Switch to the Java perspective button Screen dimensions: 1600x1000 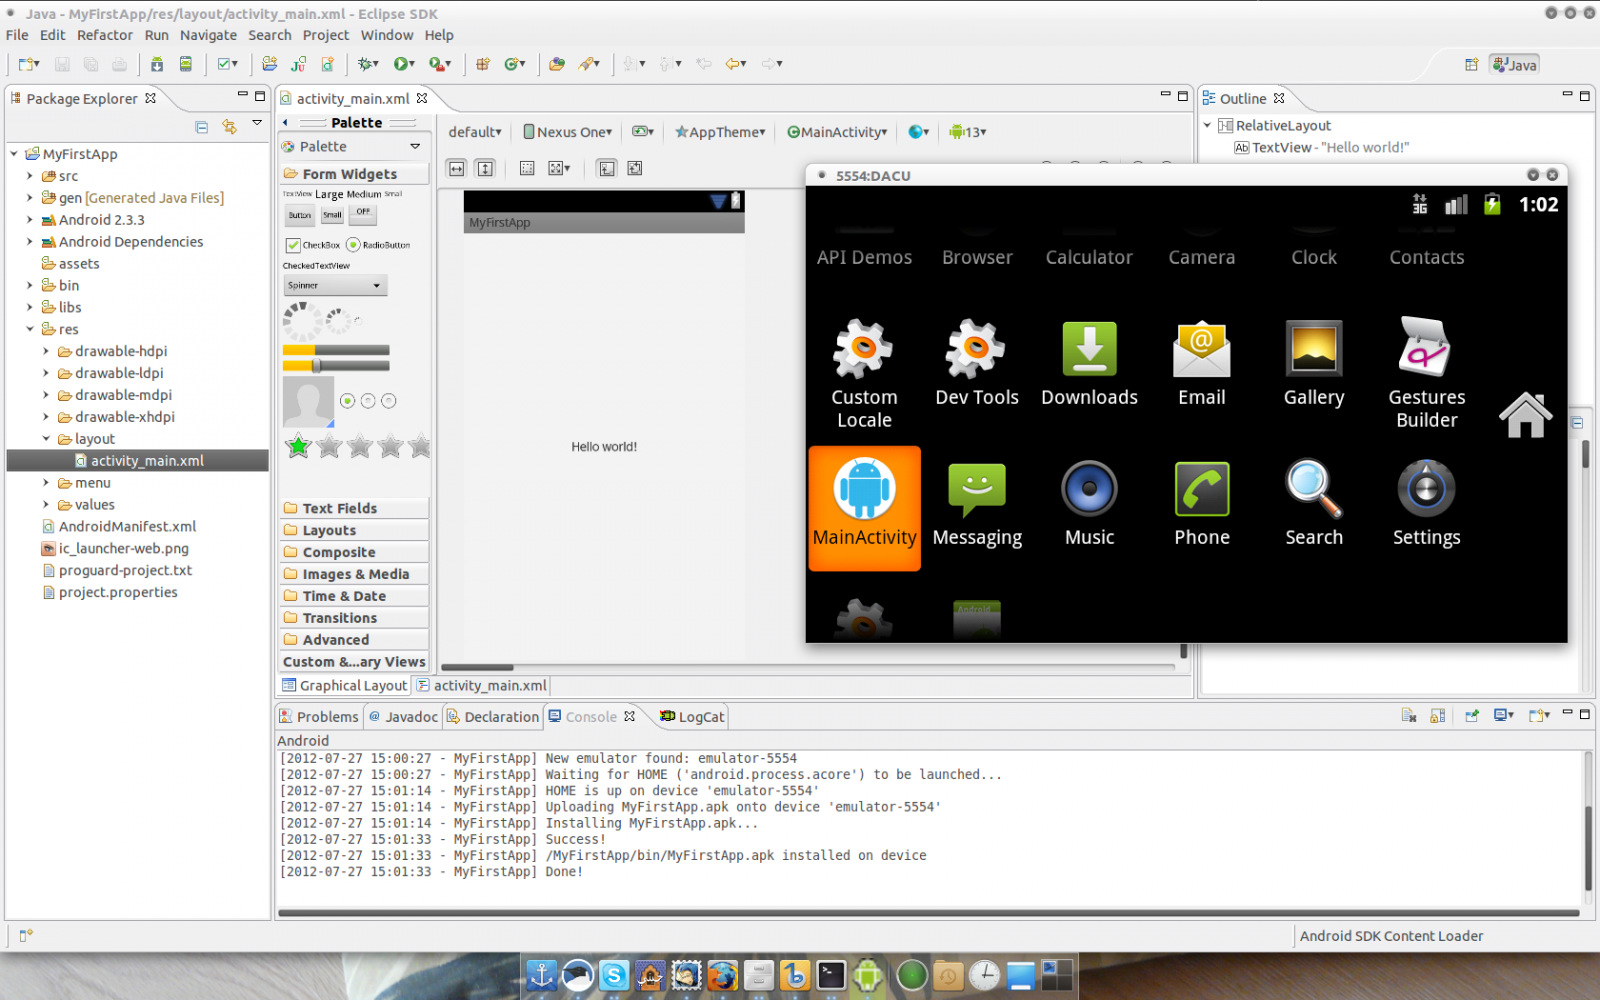point(1515,65)
